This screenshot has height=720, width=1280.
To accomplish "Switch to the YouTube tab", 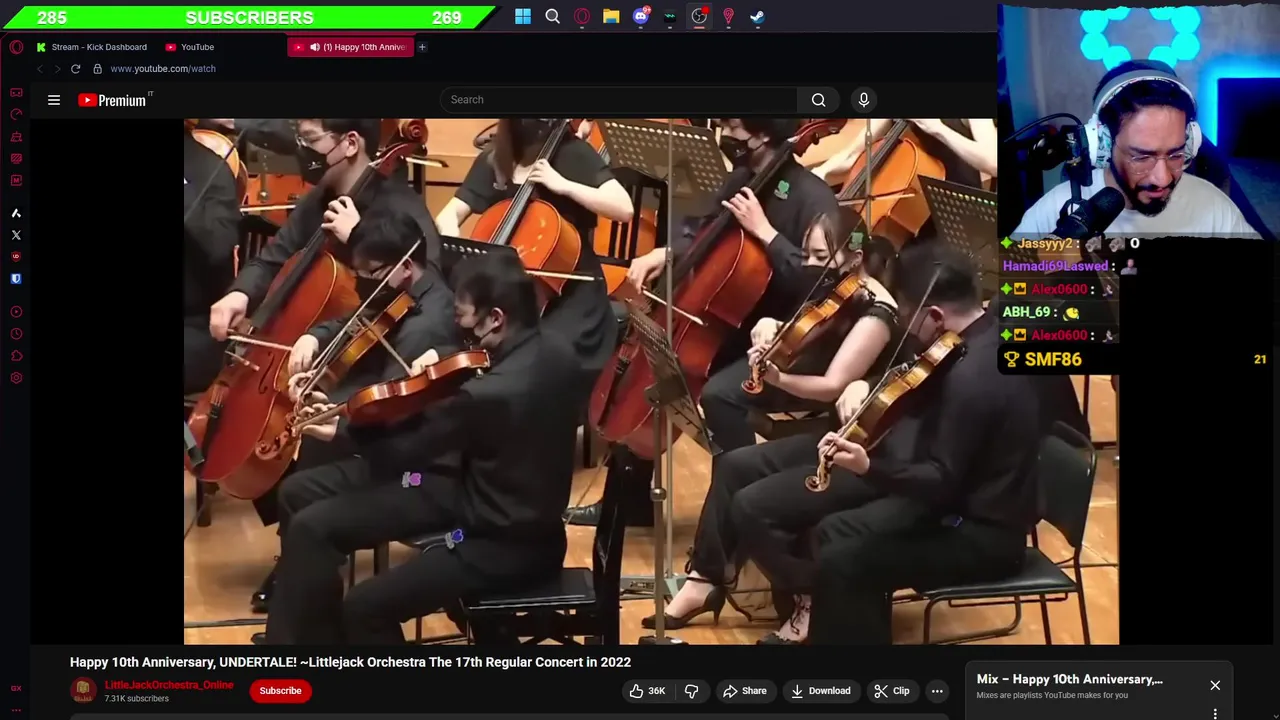I will (x=190, y=47).
